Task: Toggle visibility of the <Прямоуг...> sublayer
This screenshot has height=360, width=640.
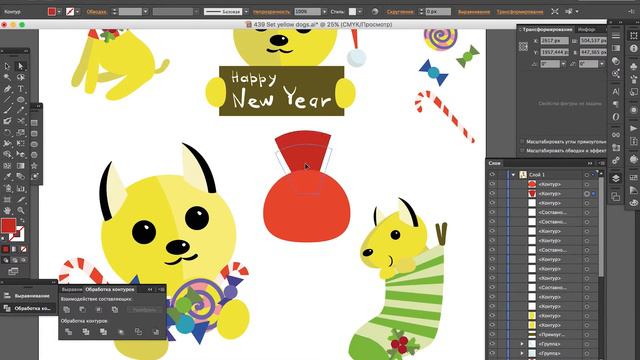Action: click(x=492, y=335)
